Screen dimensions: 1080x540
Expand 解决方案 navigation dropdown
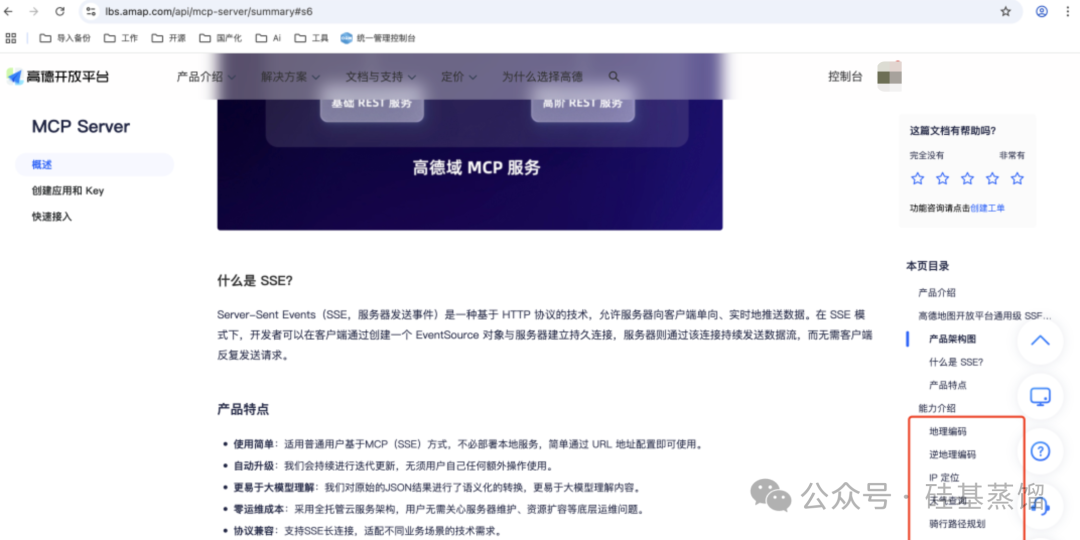pos(290,76)
